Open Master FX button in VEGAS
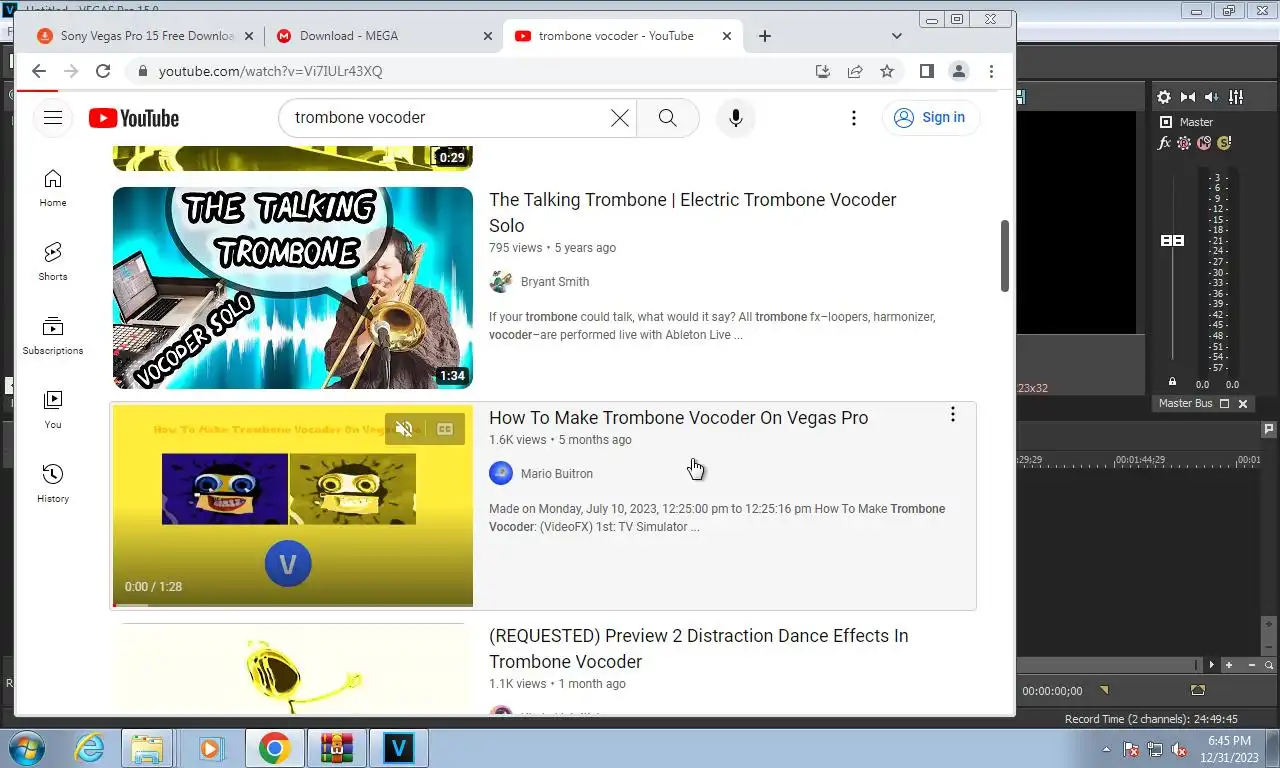Screen dimensions: 1280x768 click(x=1164, y=143)
